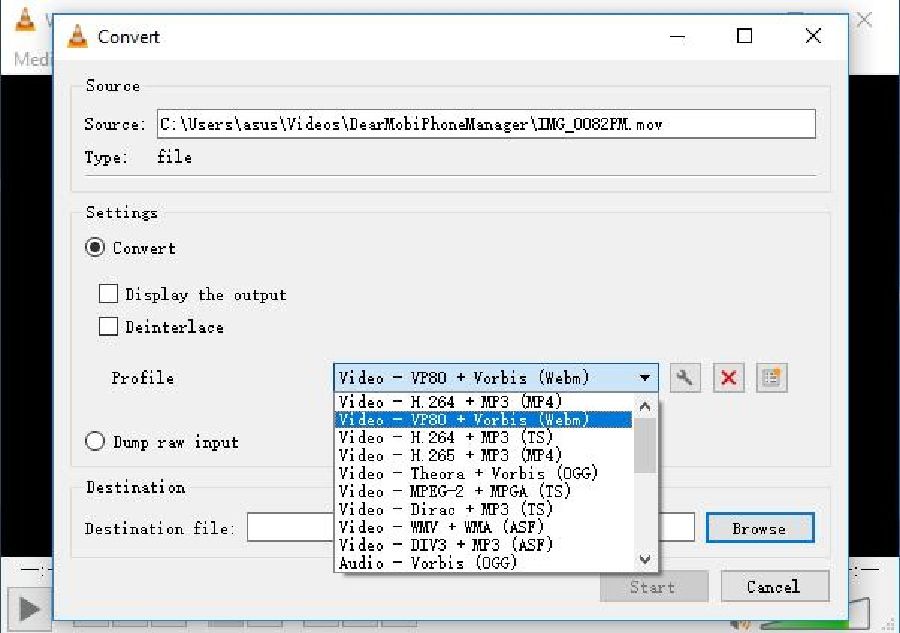900x633 pixels.
Task: Choose Video - H.264 + MP3 (MP4) profile
Action: point(483,401)
